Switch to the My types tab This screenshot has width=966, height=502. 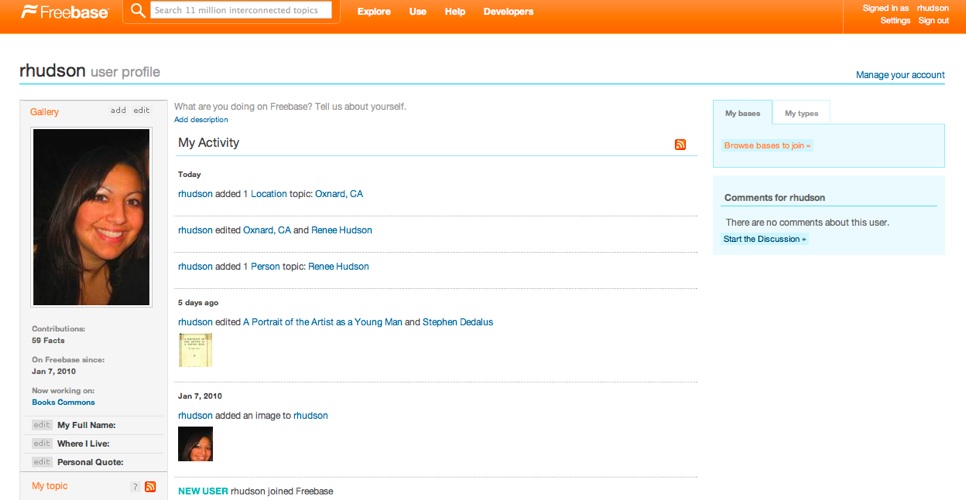tap(802, 113)
